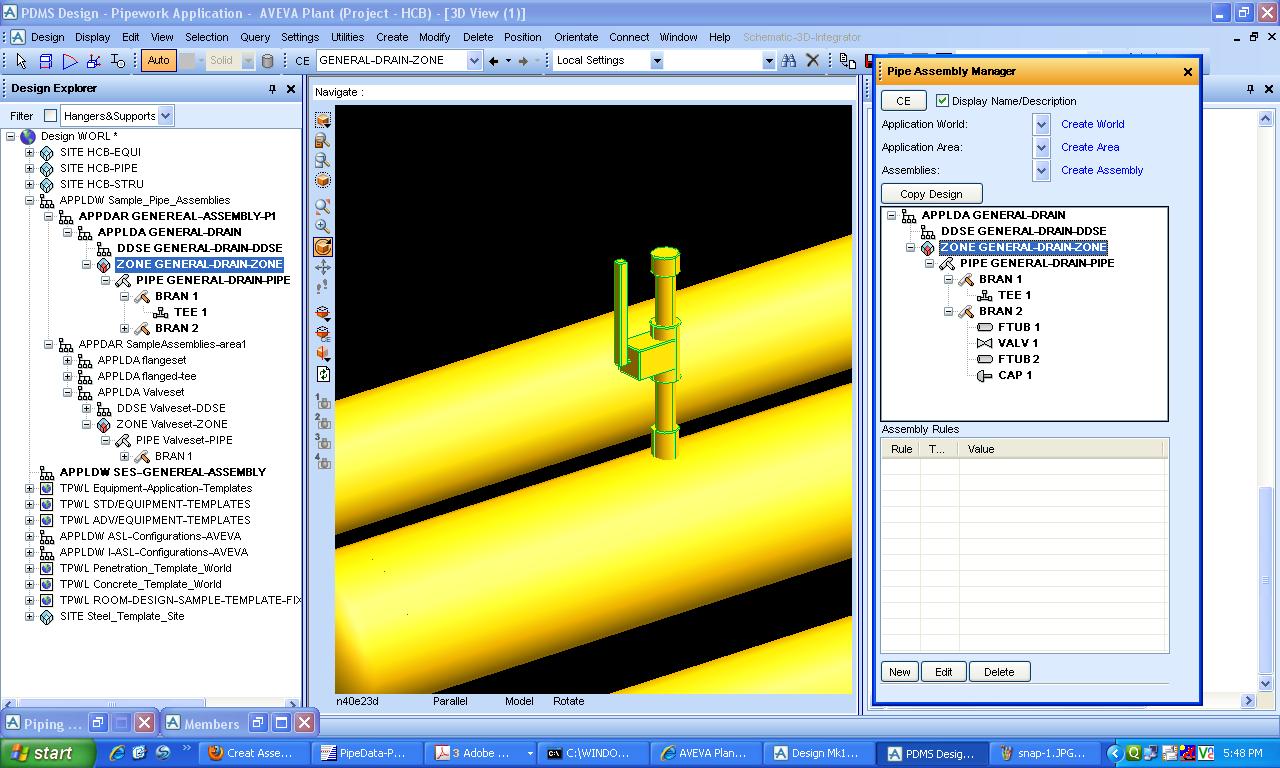Toggle the Filter checkbox in Design Explorer
This screenshot has height=768, width=1280.
50,116
